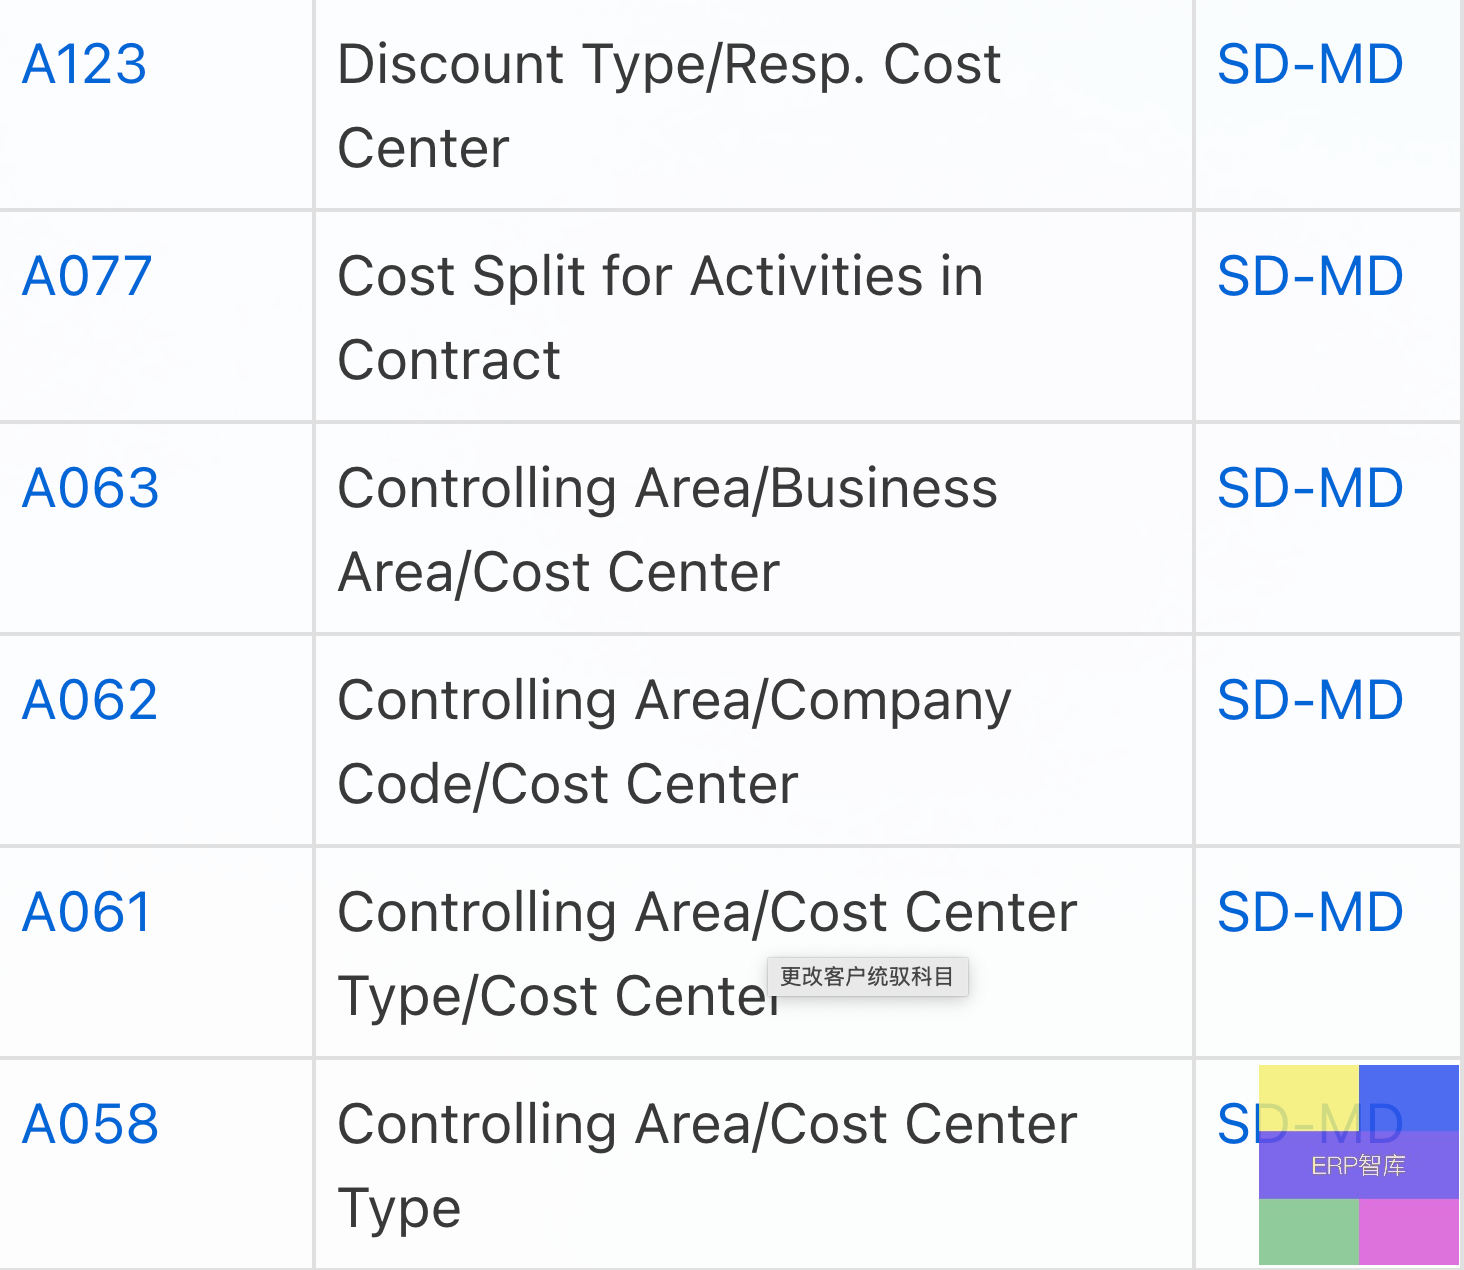Click SD-MD module link in A123 row

pos(1310,65)
